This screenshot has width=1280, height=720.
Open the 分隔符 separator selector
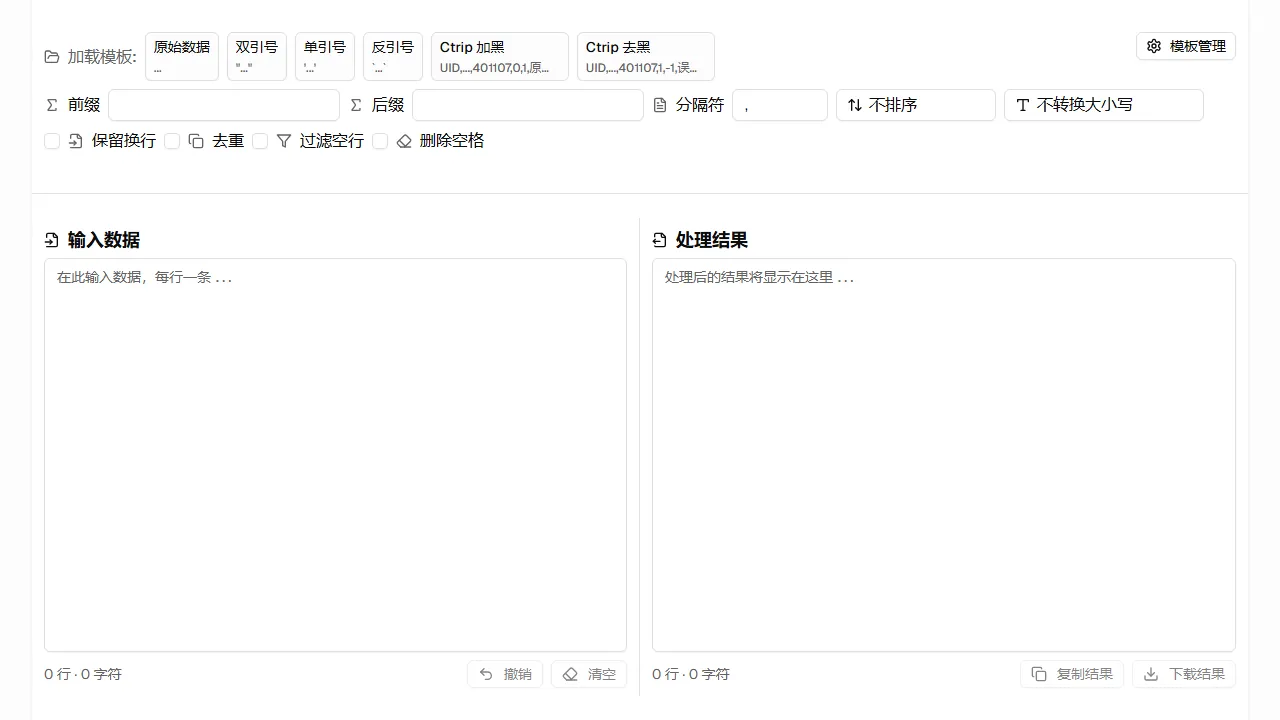tap(779, 104)
